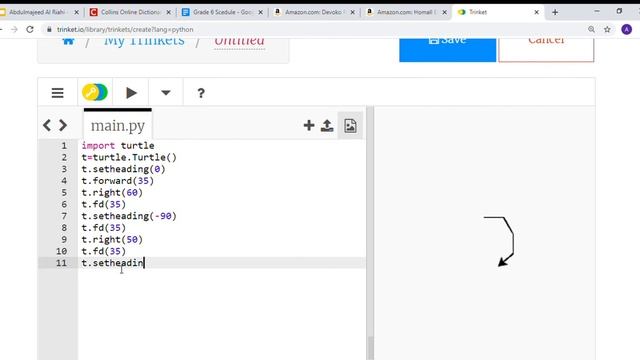Edit the Untitled trinket name
The height and width of the screenshot is (360, 640).
240,42
